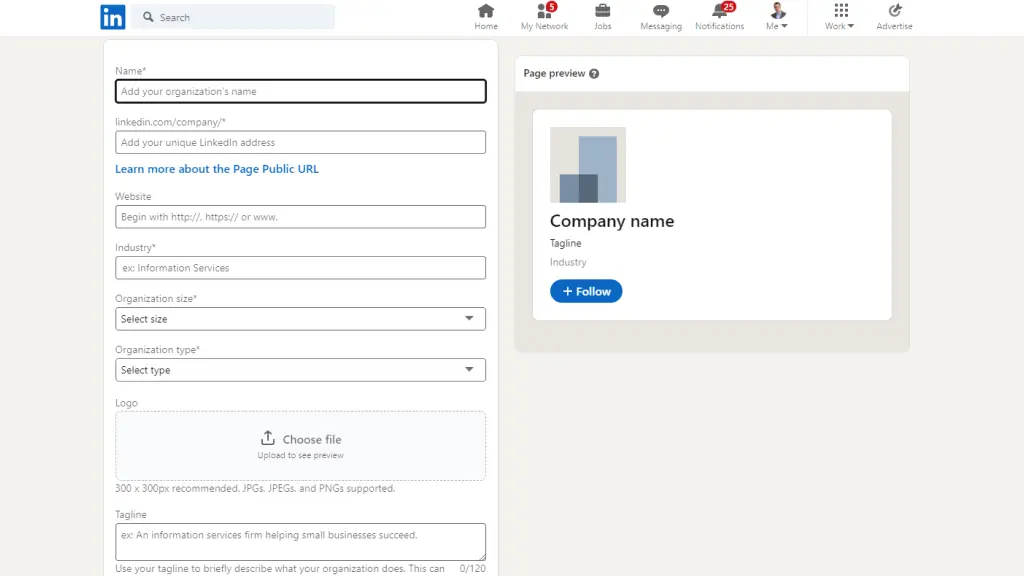This screenshot has width=1024, height=576.
Task: Click the Home menu label
Action: 486,26
